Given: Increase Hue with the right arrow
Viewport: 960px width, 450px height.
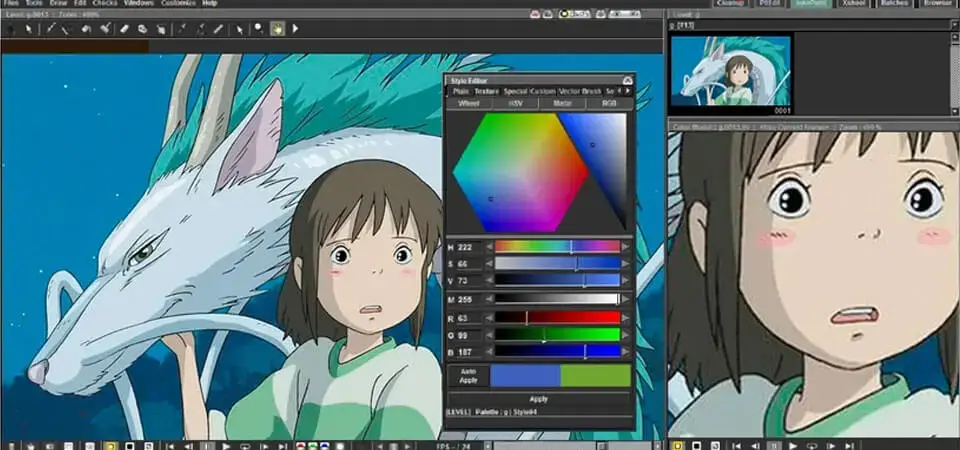Looking at the screenshot, I should pyautogui.click(x=626, y=247).
